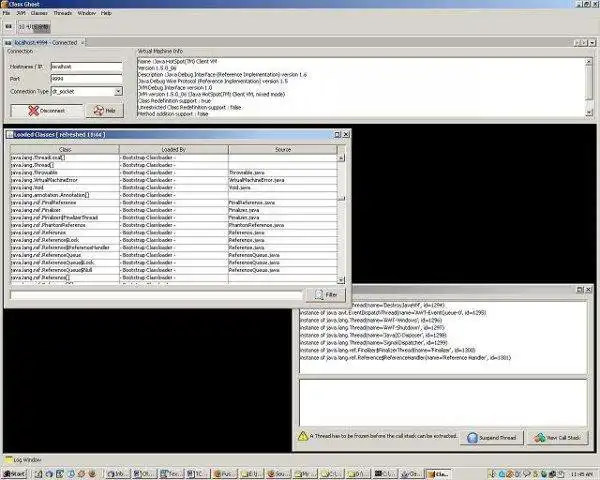Select the AWT-Shutdown thread entry

pyautogui.click(x=372, y=328)
